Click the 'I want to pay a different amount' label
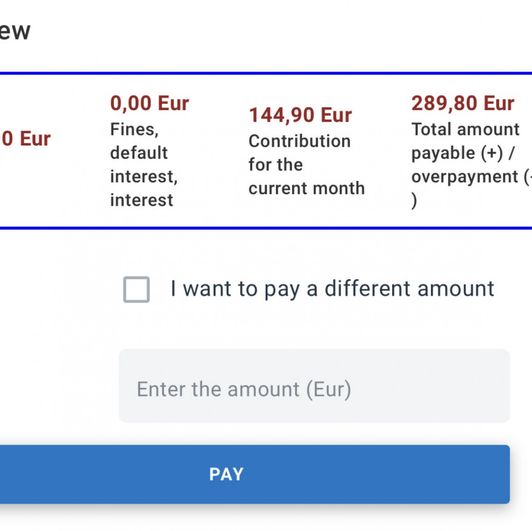 (x=332, y=289)
